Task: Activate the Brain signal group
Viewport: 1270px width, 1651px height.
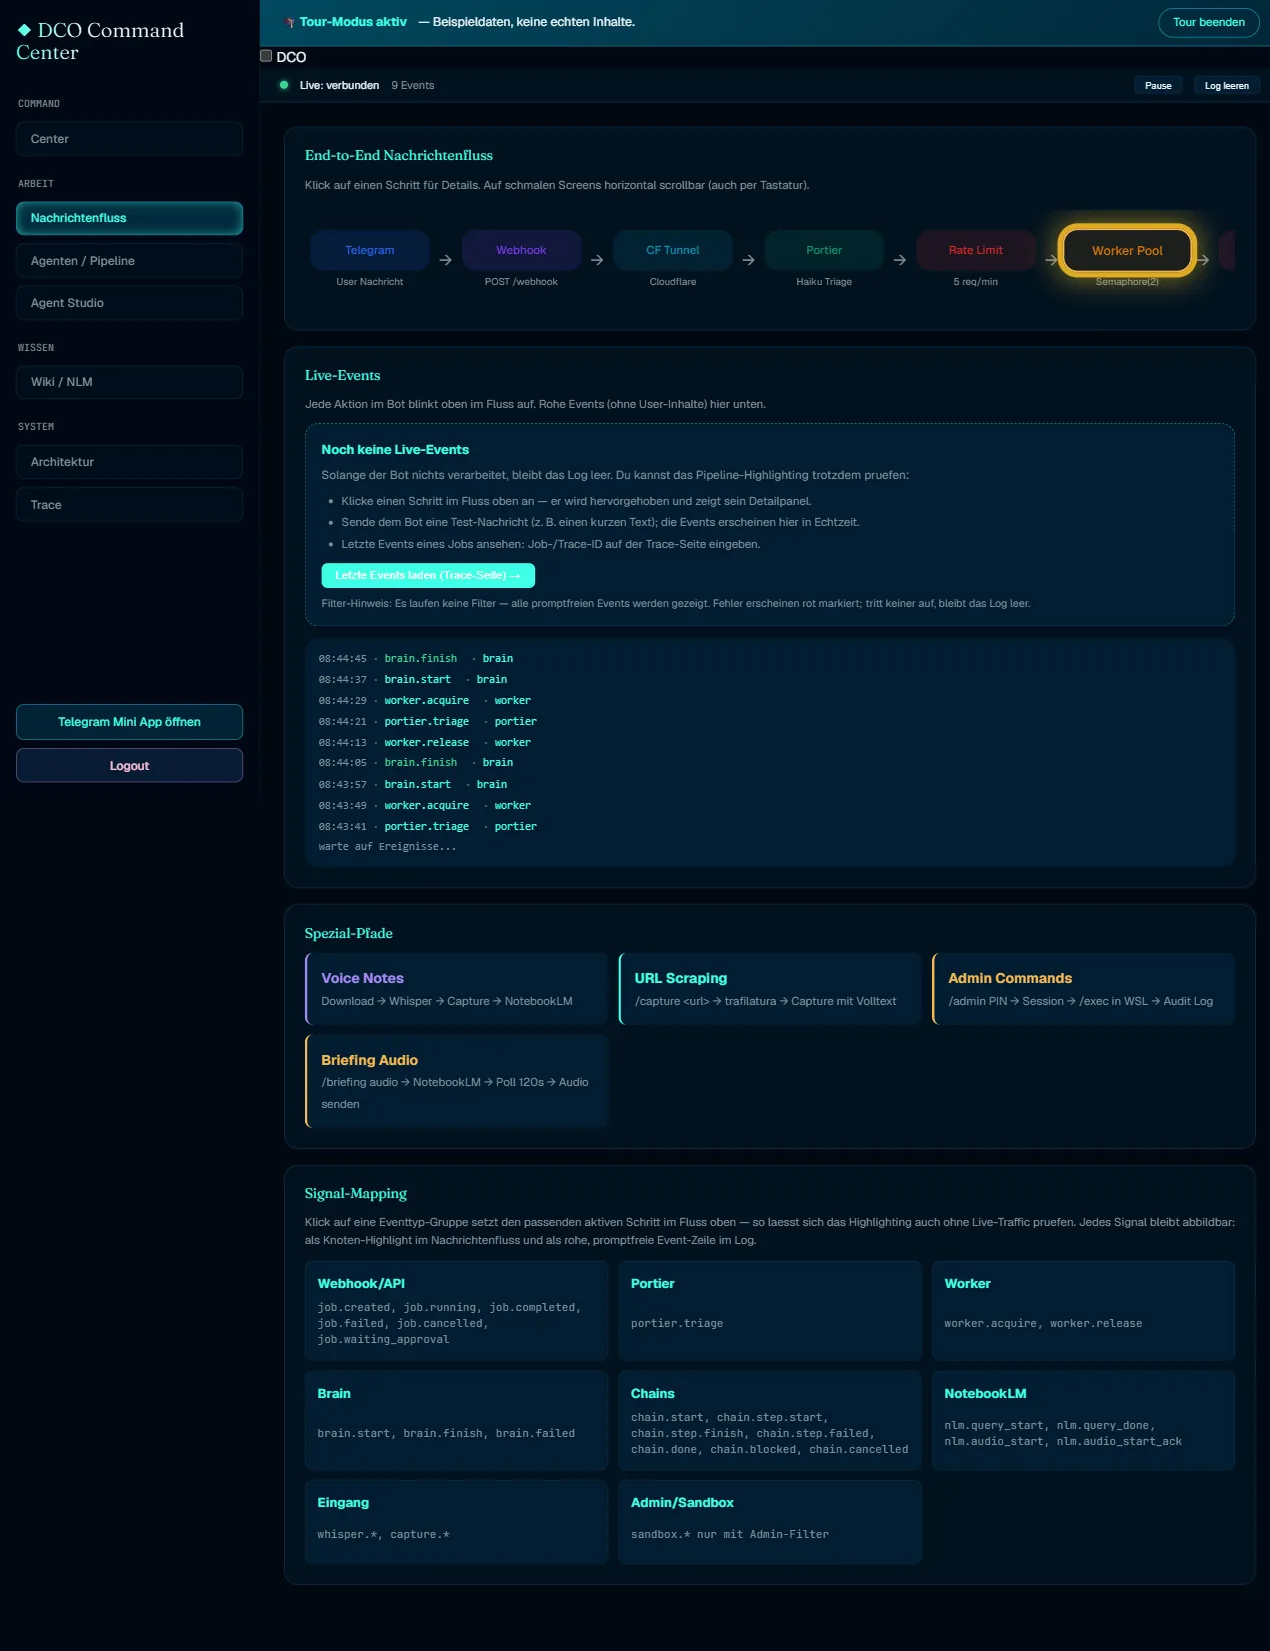Action: tap(456, 1420)
